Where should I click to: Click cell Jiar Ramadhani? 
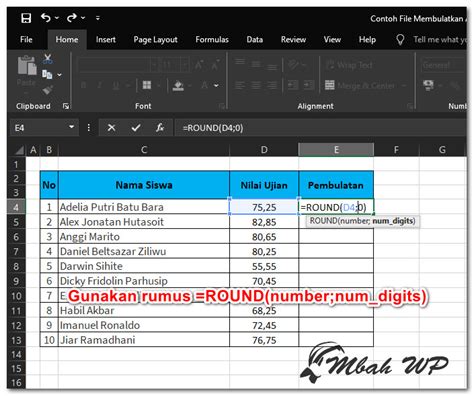(x=144, y=340)
